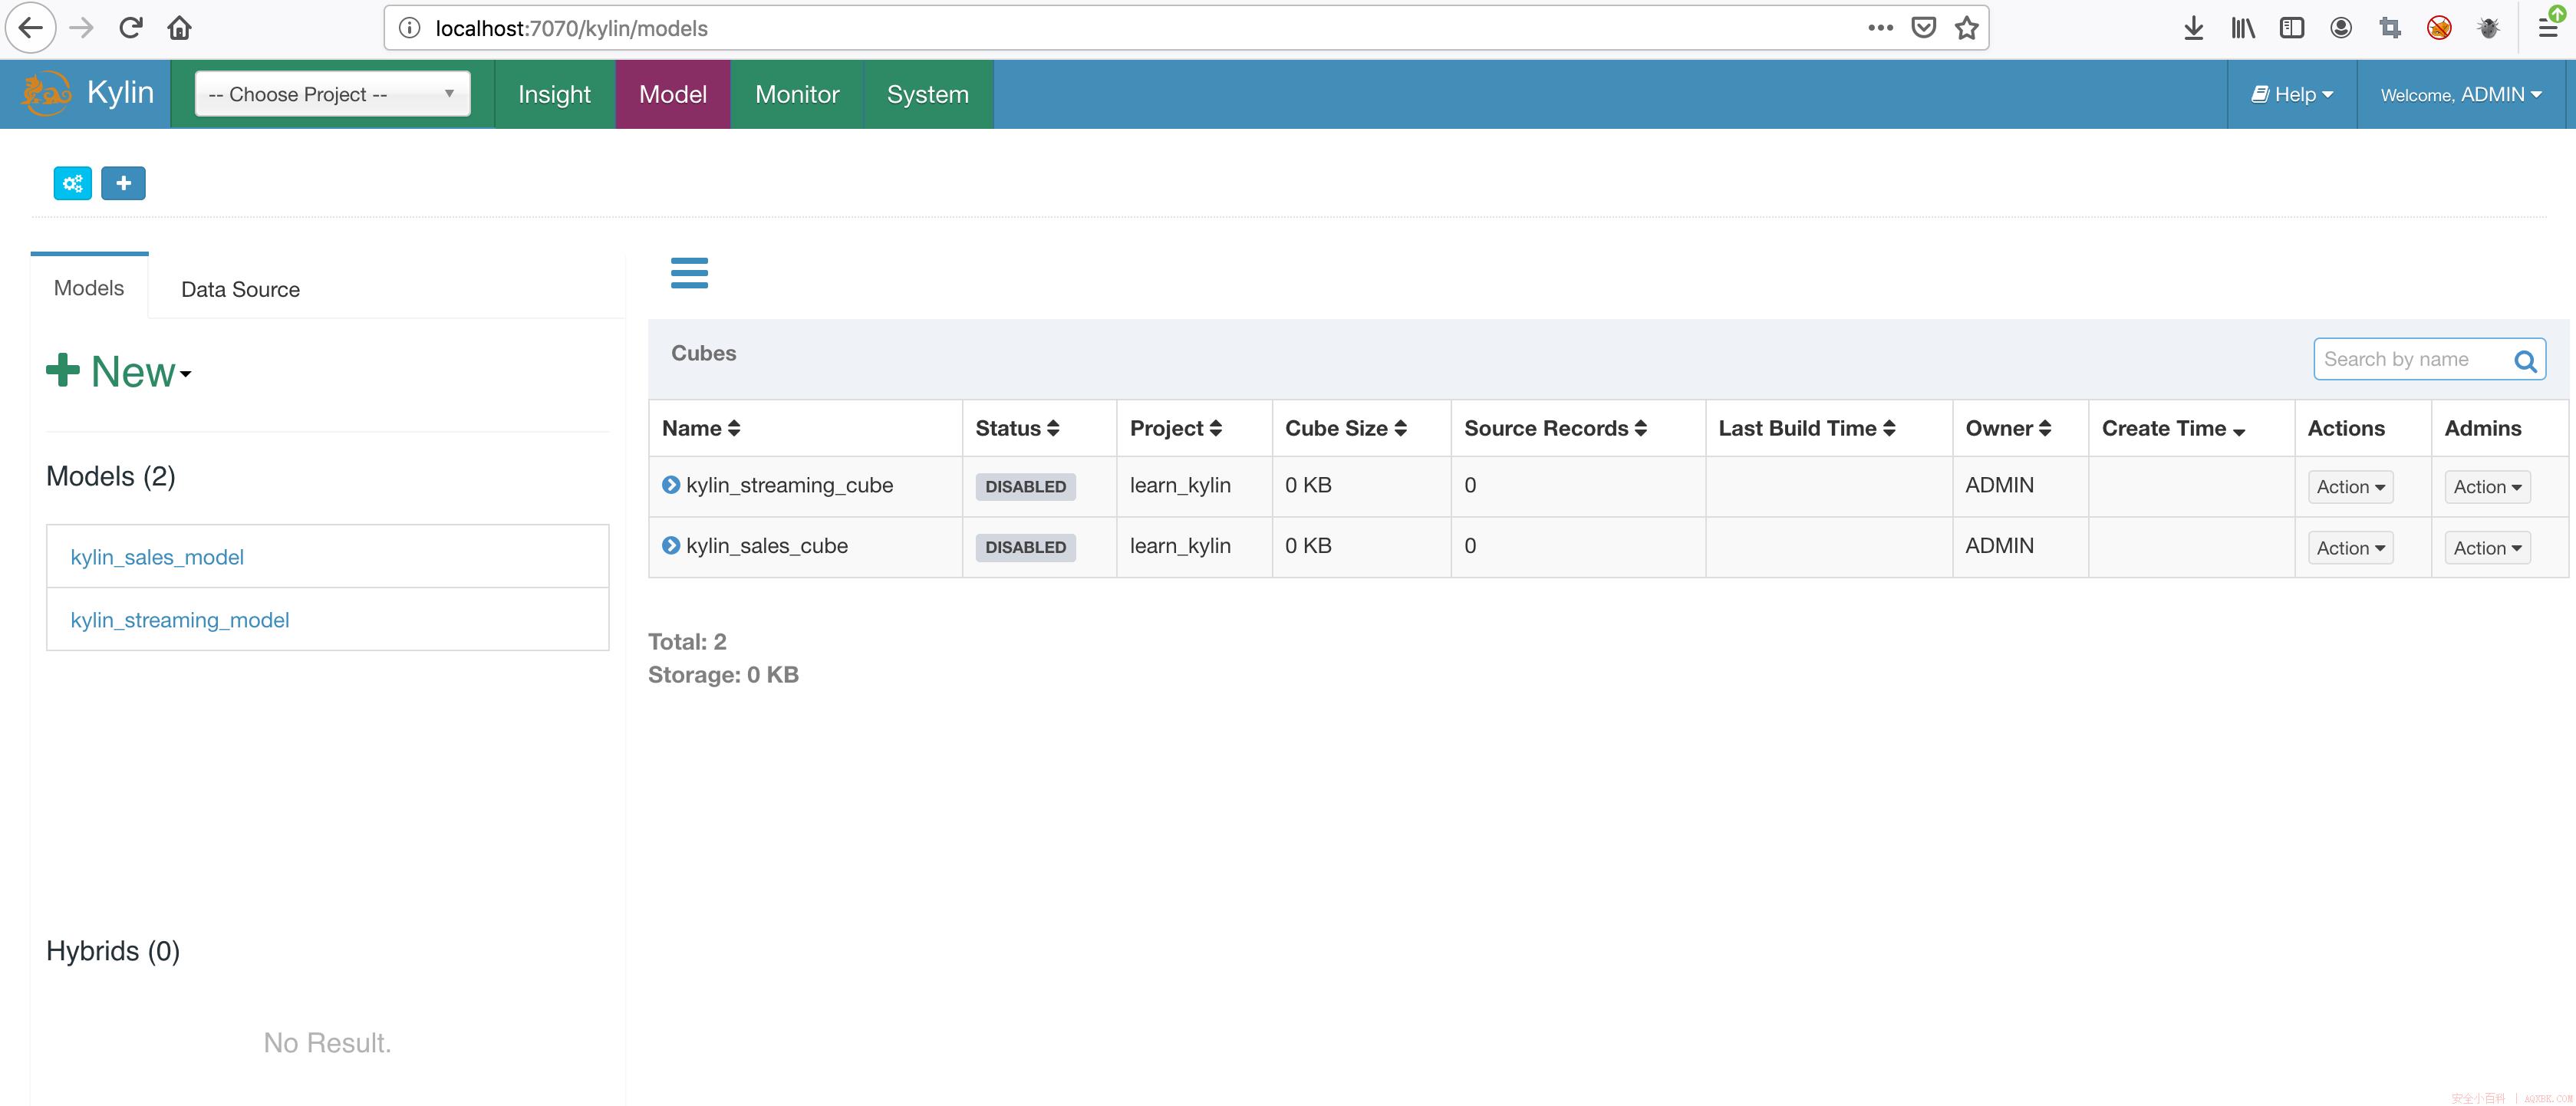Click the screenshot crop extension icon
2576x1106 pixels.
click(2390, 28)
